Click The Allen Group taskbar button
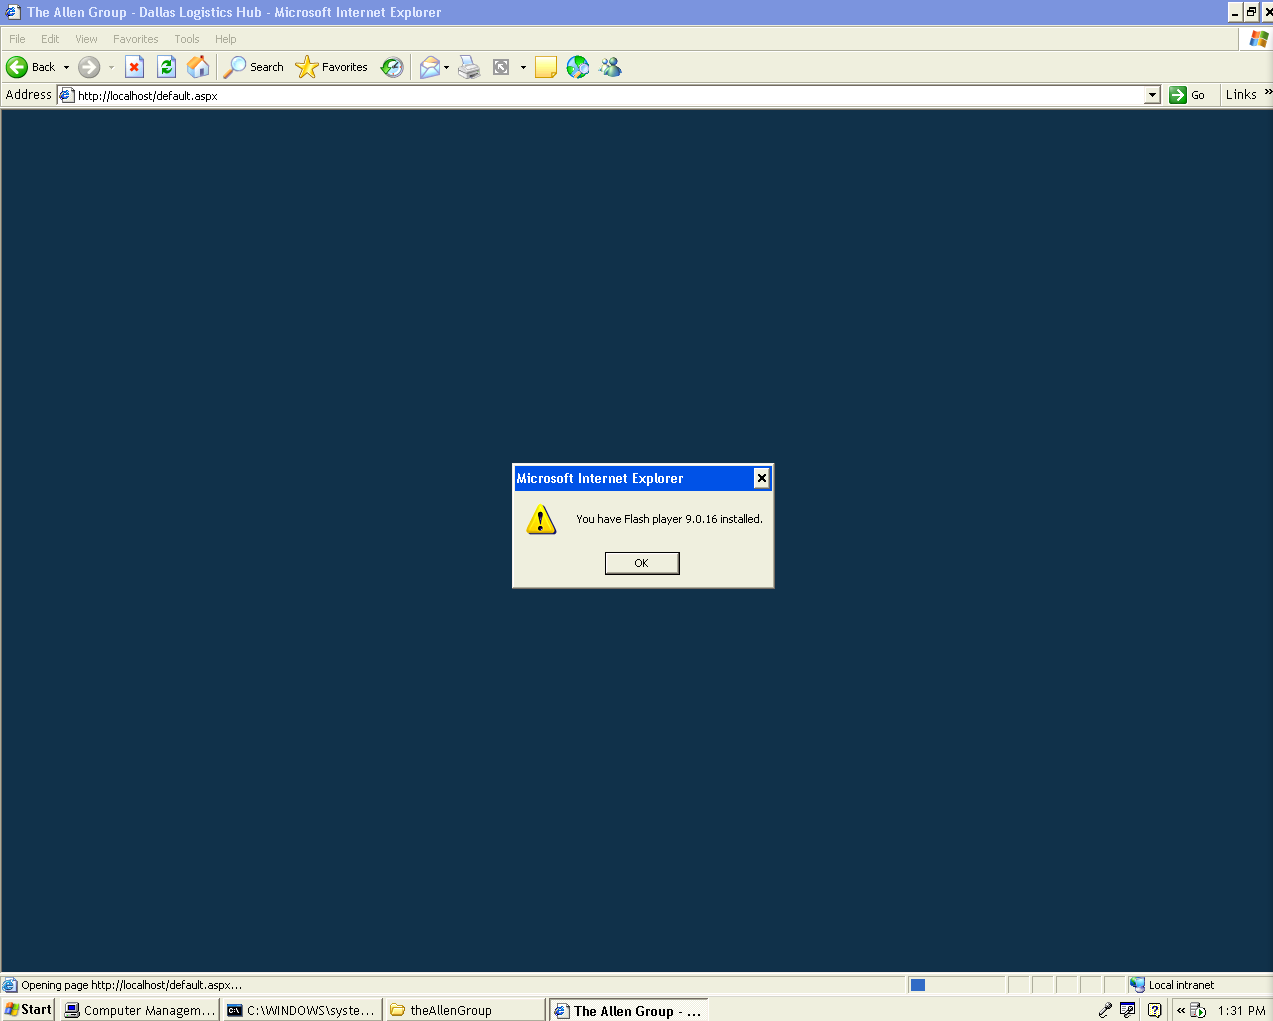 click(x=628, y=1010)
